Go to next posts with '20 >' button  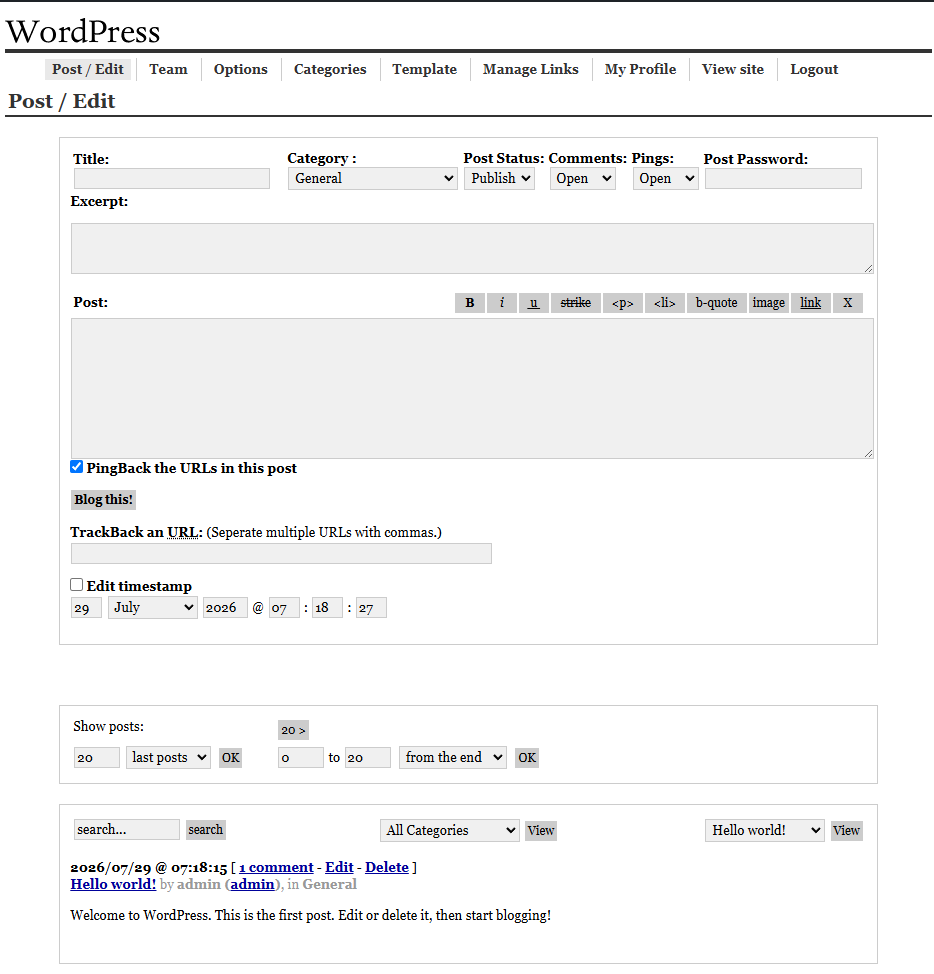click(x=293, y=730)
